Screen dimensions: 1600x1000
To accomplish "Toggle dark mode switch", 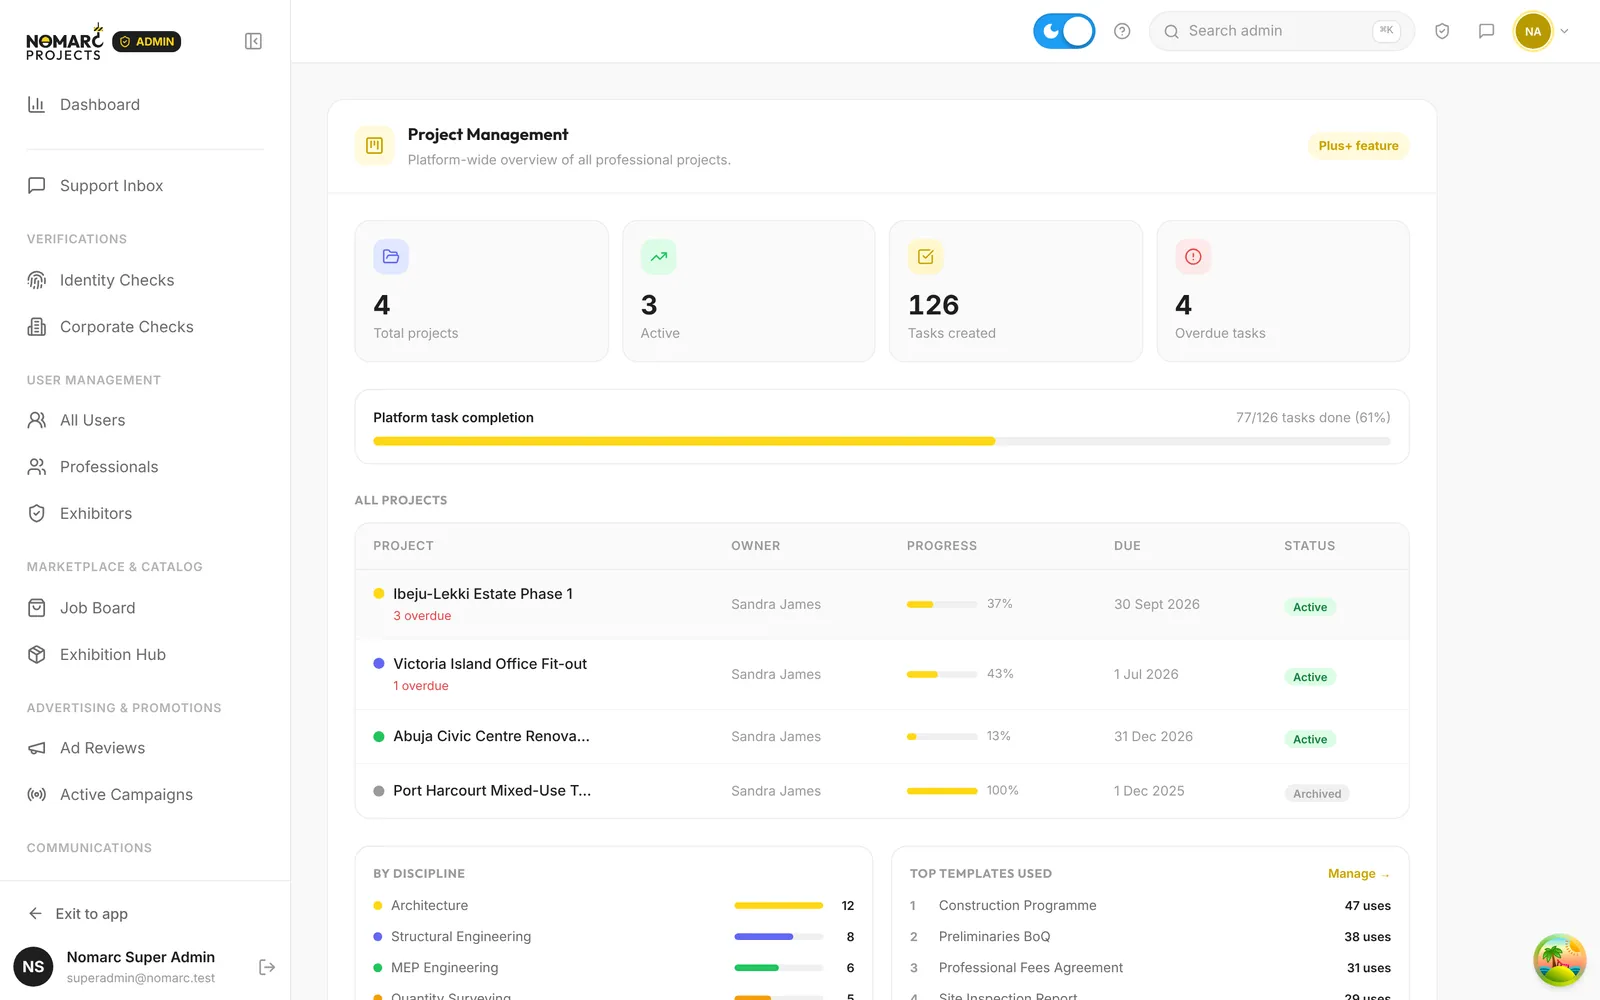I will pyautogui.click(x=1064, y=31).
